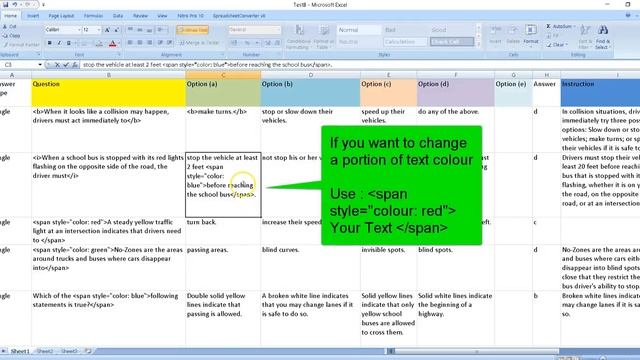This screenshot has height=360, width=640.
Task: Click the Shrink Font icon
Action: (x=116, y=30)
